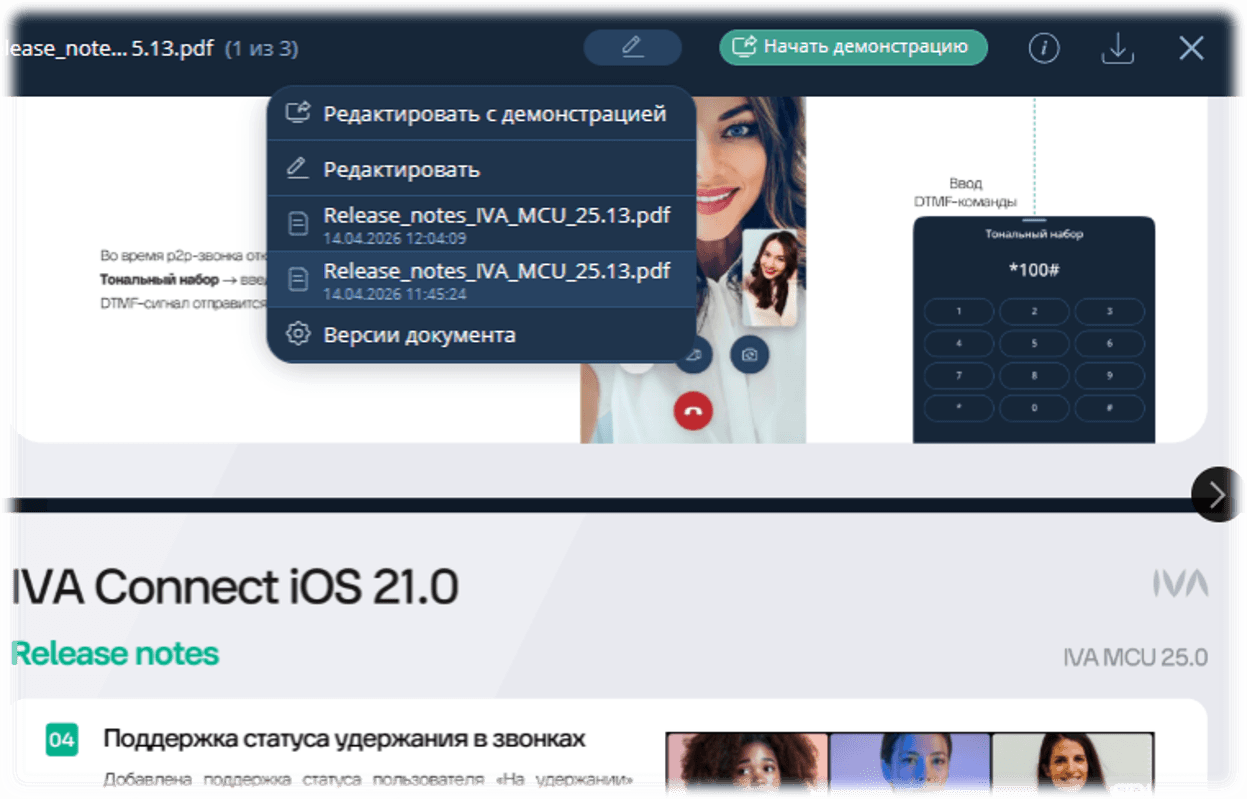The image size is (1247, 799).
Task: Click the (1 из 3) page counter
Action: (261, 48)
